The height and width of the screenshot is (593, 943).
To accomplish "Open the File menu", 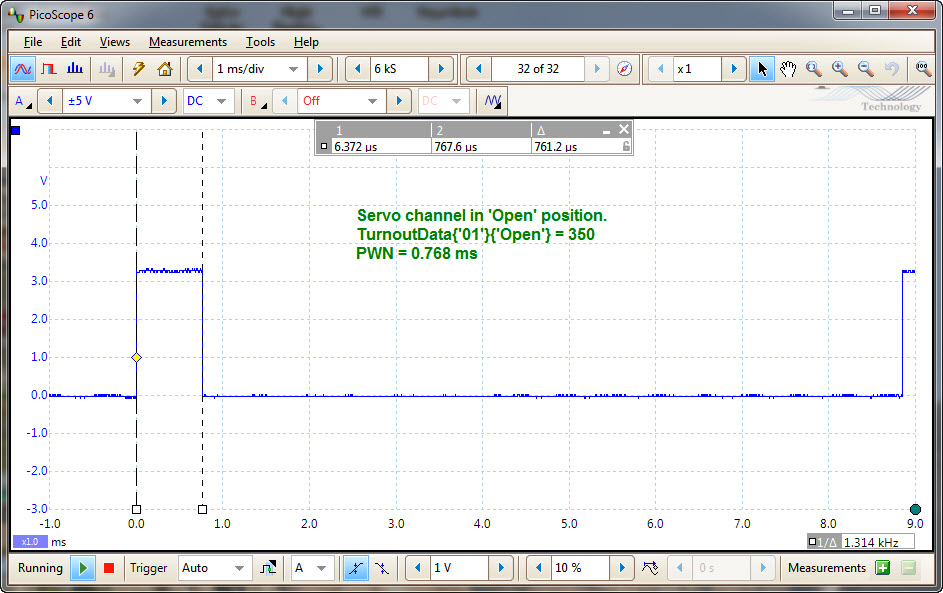I will [x=32, y=42].
